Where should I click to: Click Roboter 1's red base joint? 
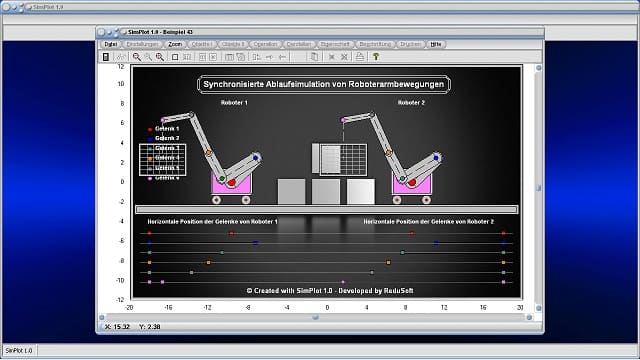click(x=232, y=182)
